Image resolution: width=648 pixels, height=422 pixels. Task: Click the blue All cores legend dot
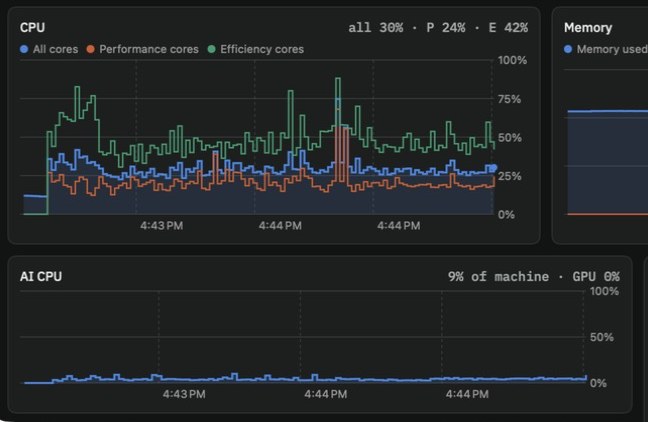pyautogui.click(x=24, y=49)
